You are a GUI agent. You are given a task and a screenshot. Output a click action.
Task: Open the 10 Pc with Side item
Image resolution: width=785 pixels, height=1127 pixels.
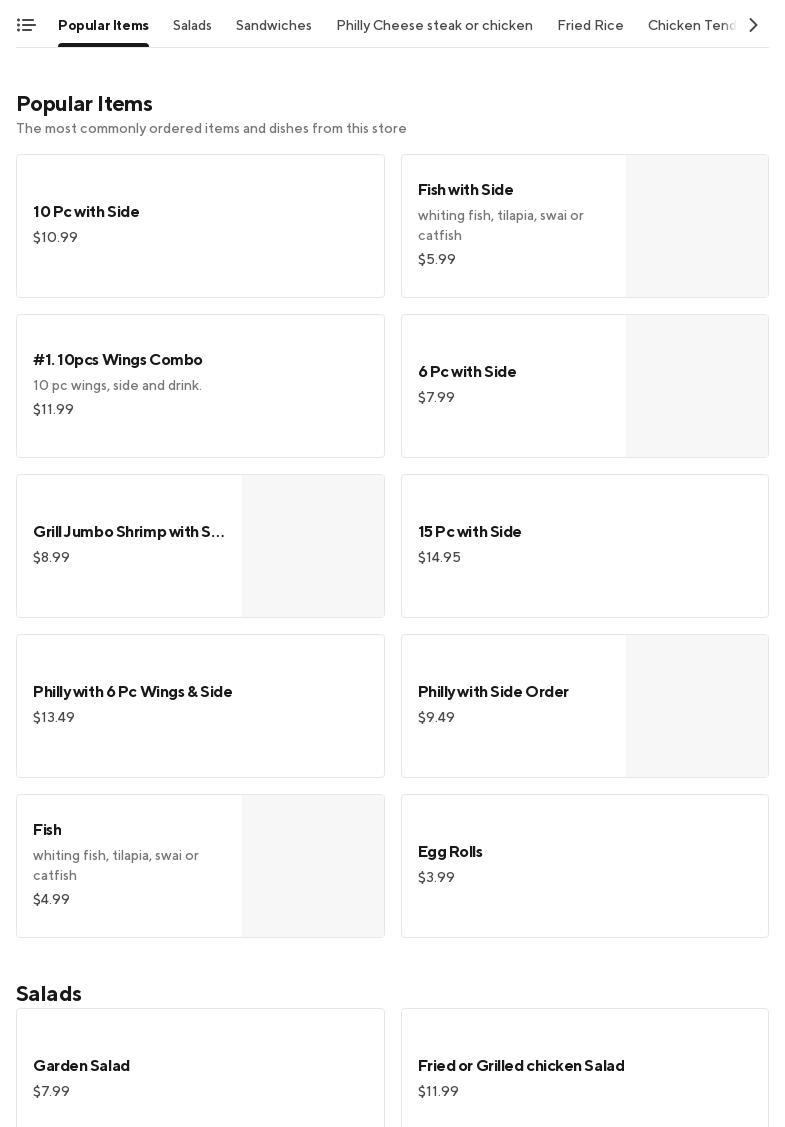click(200, 226)
